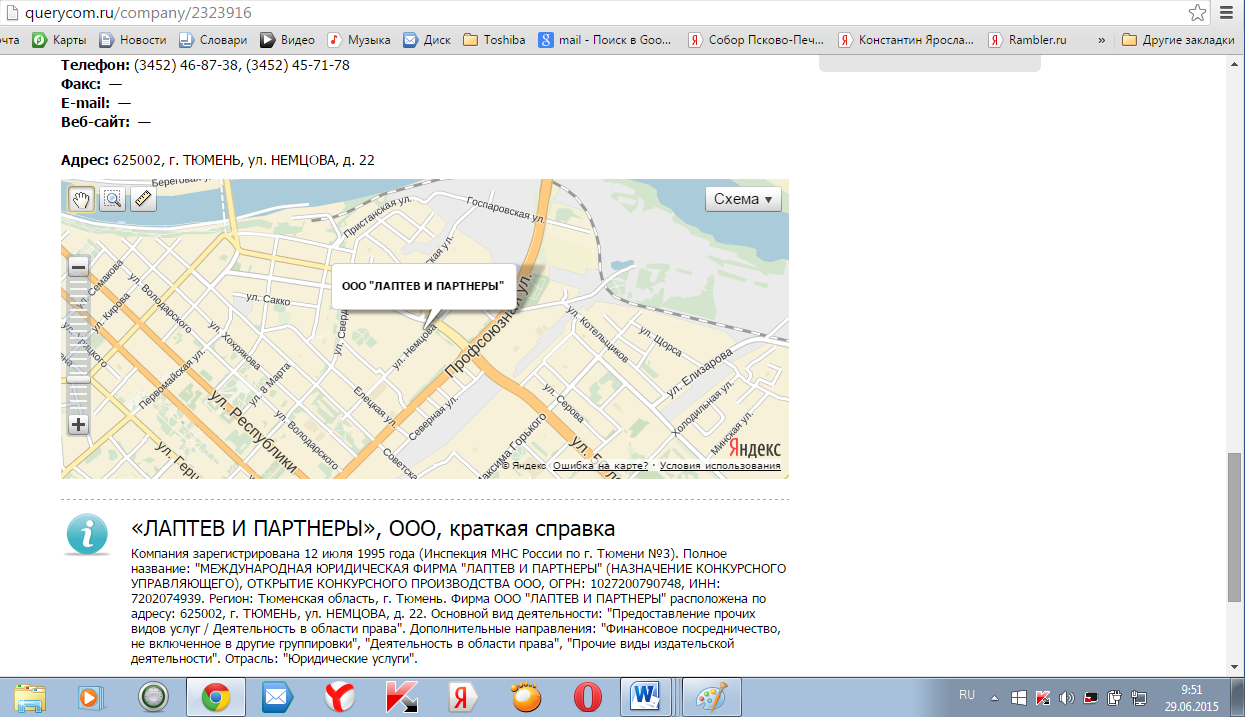Open the volume speaker tray icon
Image resolution: width=1245 pixels, height=717 pixels.
tap(1067, 697)
